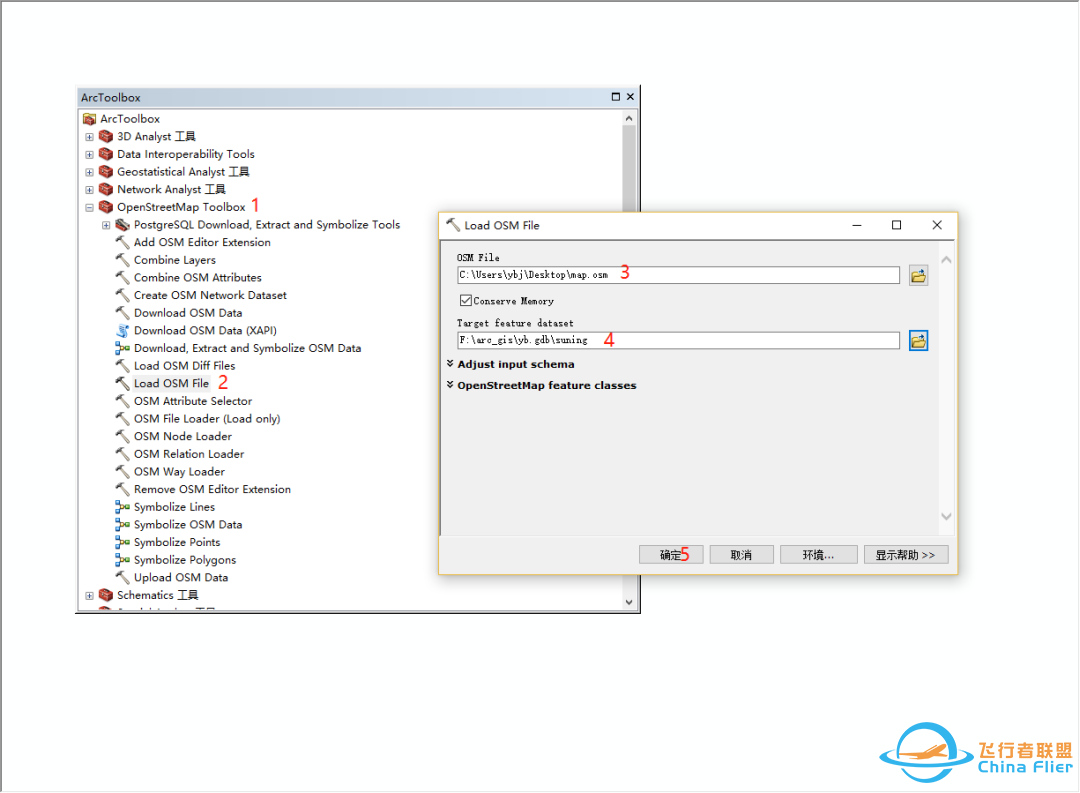Click the Load OSM Diff Files hammer icon

tap(123, 366)
